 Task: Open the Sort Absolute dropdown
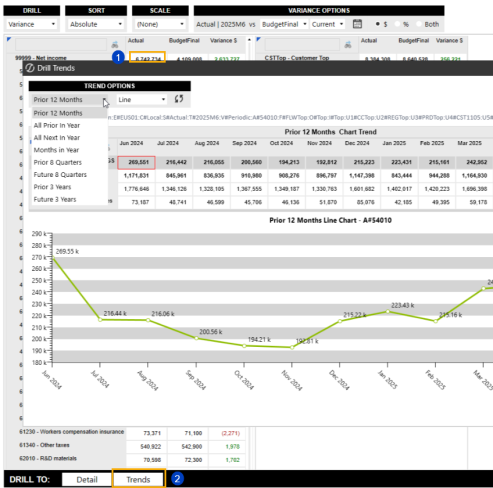96,24
